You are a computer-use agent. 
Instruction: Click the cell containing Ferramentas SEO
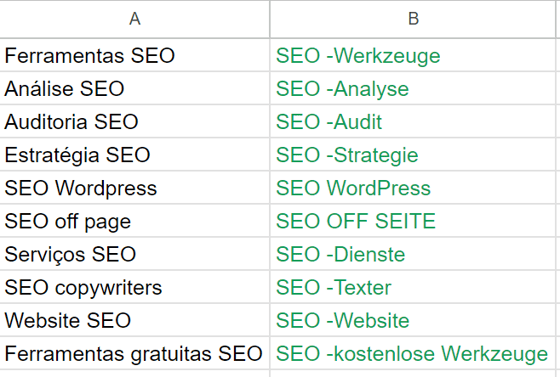click(x=135, y=55)
